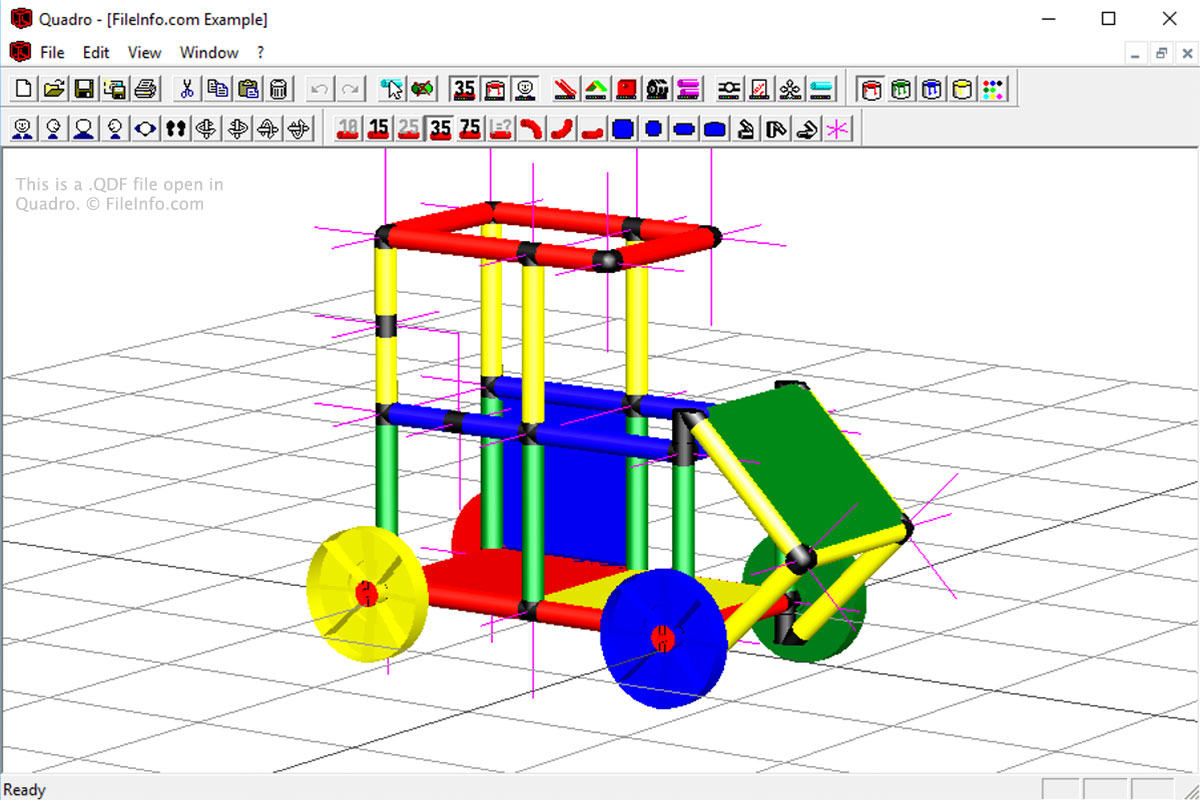Click the custom length L=? button
Screen dimensions: 1200x800
(x=501, y=128)
